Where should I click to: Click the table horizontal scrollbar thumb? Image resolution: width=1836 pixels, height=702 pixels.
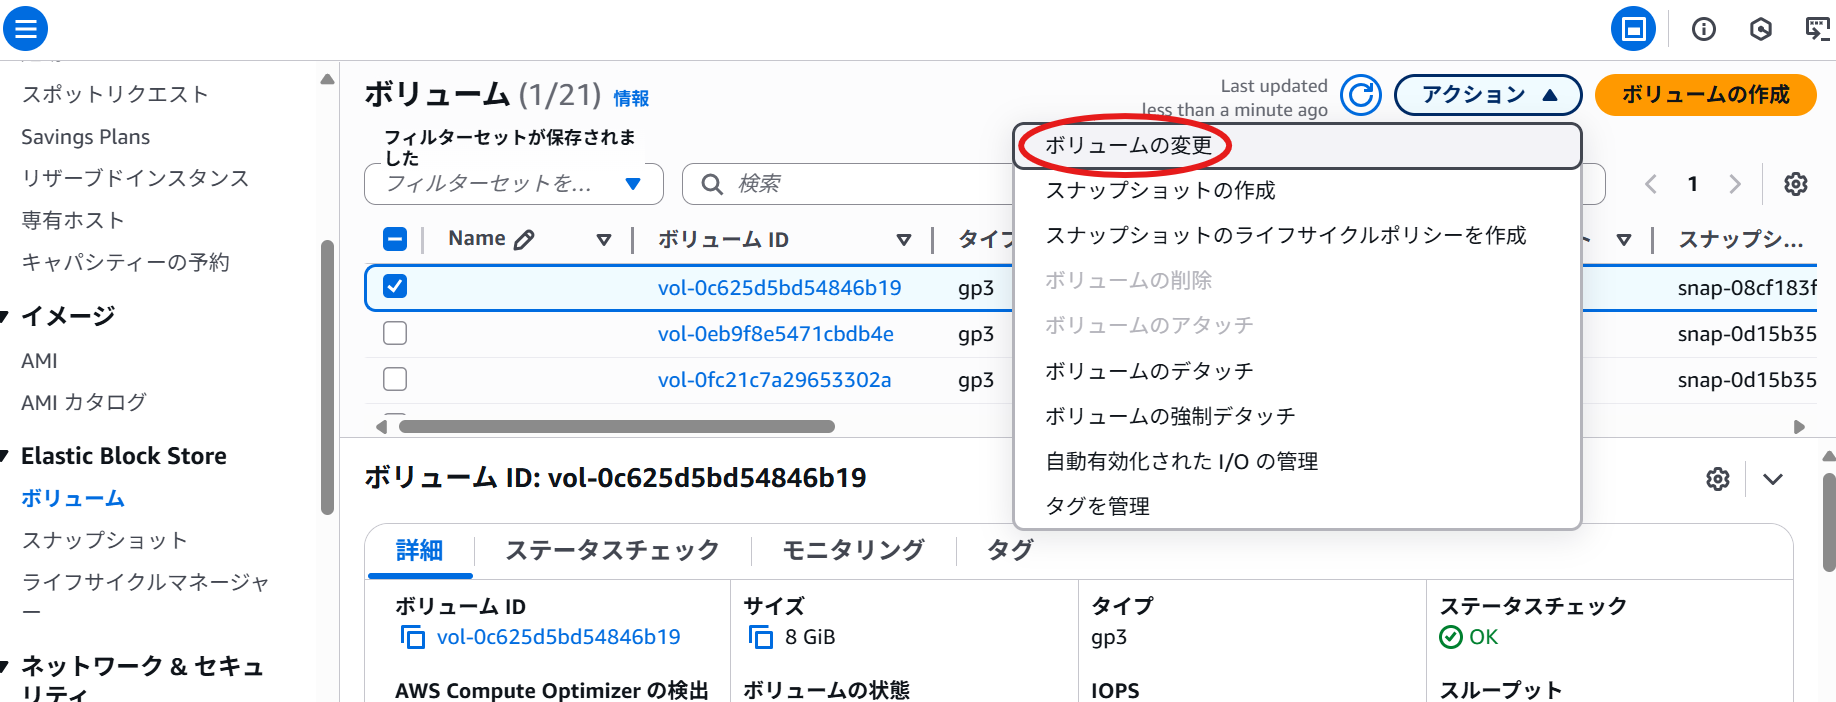(x=617, y=427)
